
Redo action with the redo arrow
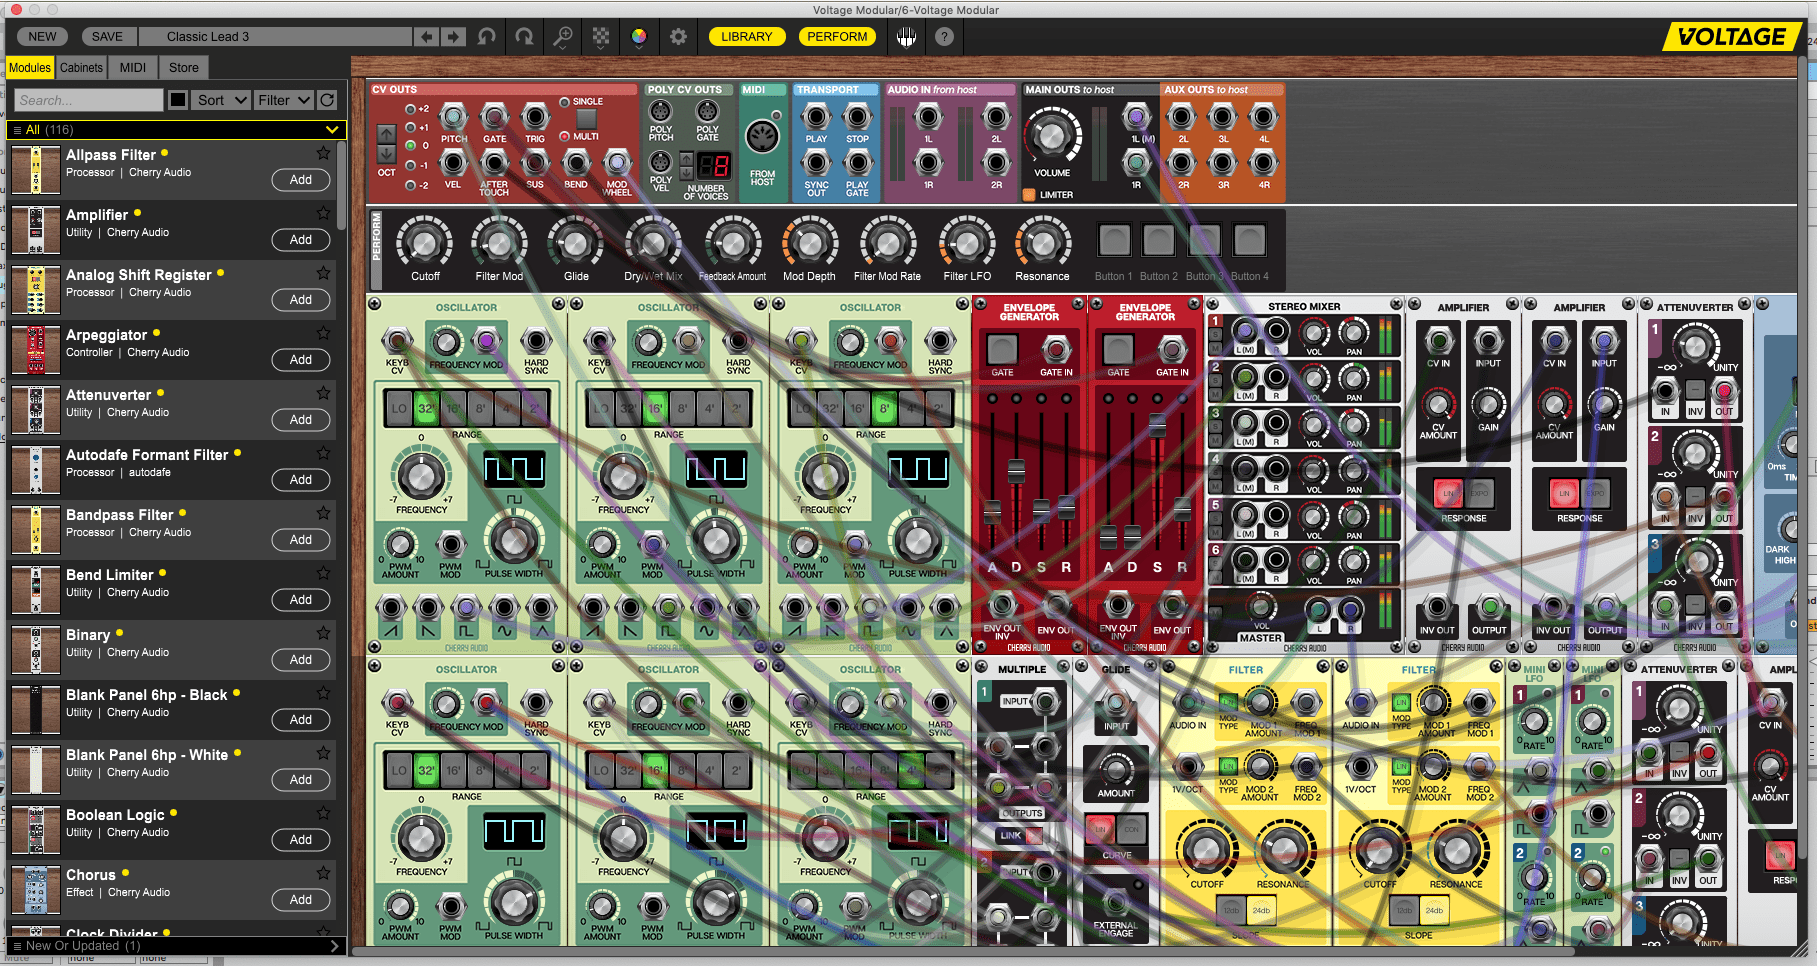[525, 37]
